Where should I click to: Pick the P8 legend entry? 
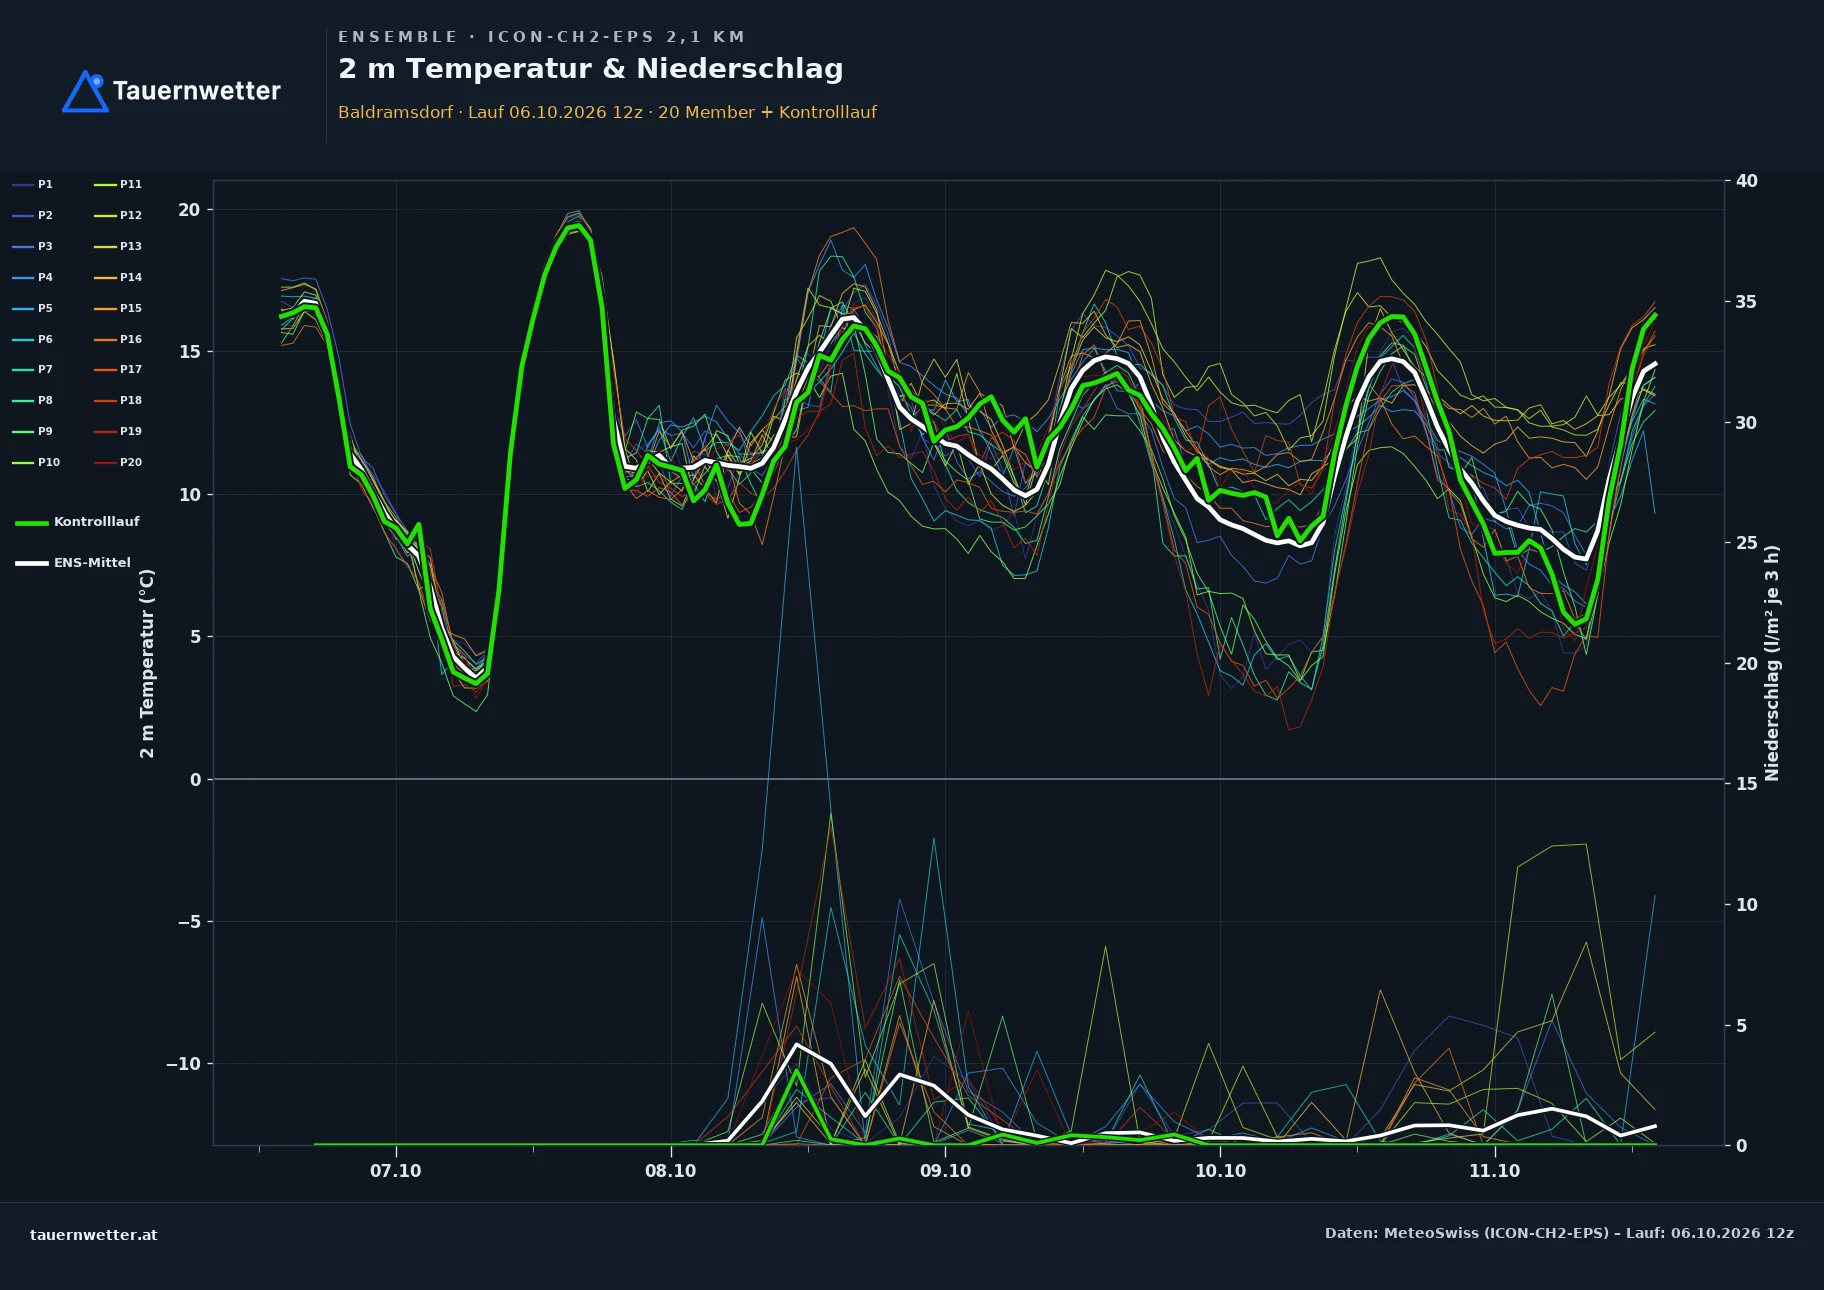33,400
